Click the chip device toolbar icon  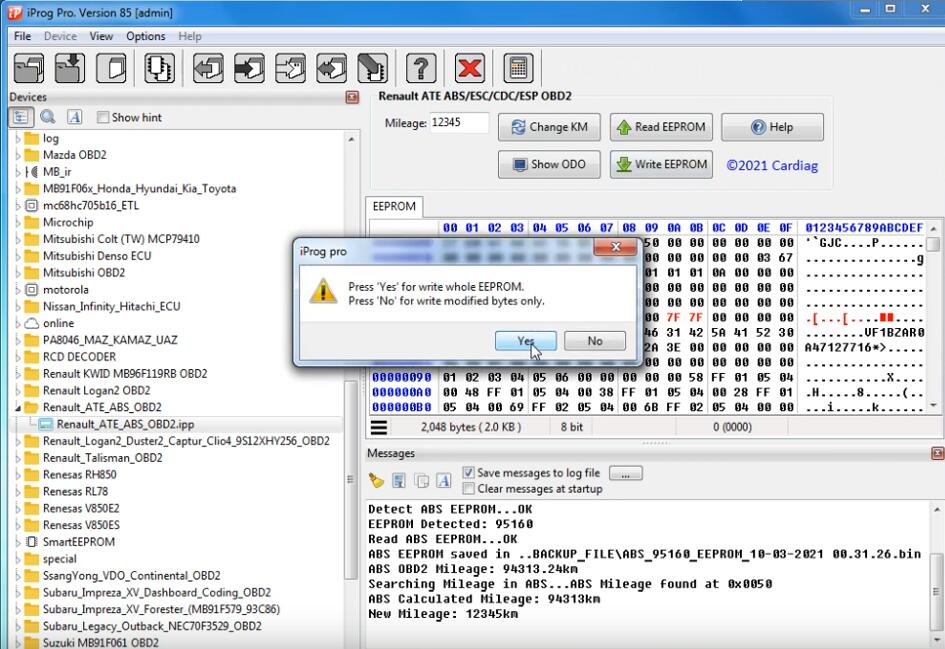tap(159, 67)
